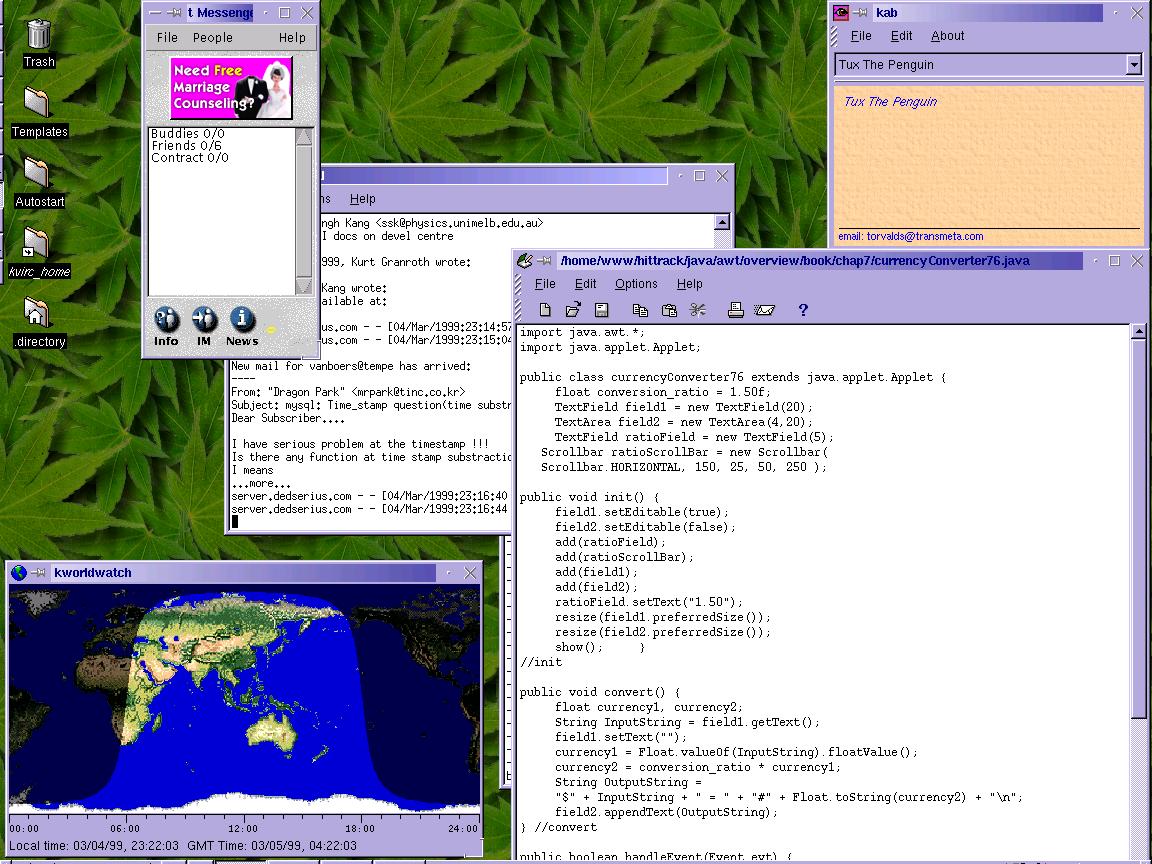1152x864 pixels.
Task: Expand the Tux The Penguin combo box arrow
Action: click(x=1134, y=65)
